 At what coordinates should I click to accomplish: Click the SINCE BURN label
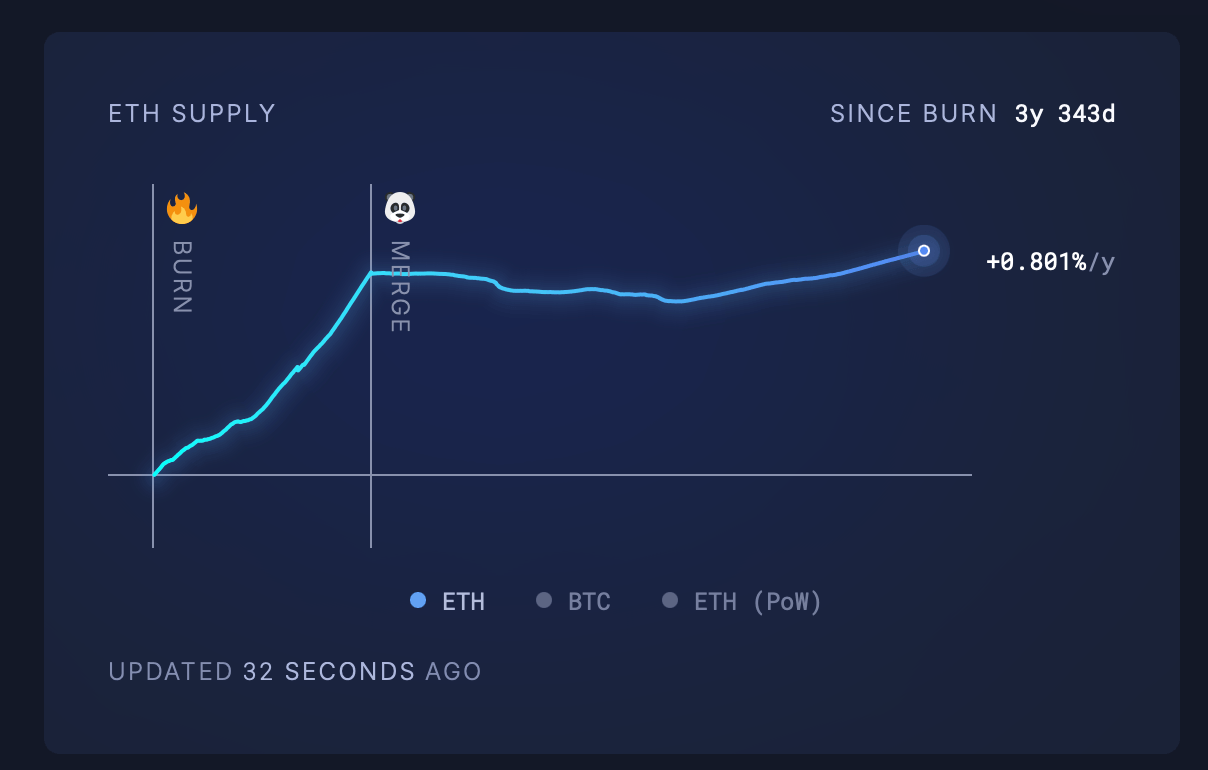(x=913, y=114)
